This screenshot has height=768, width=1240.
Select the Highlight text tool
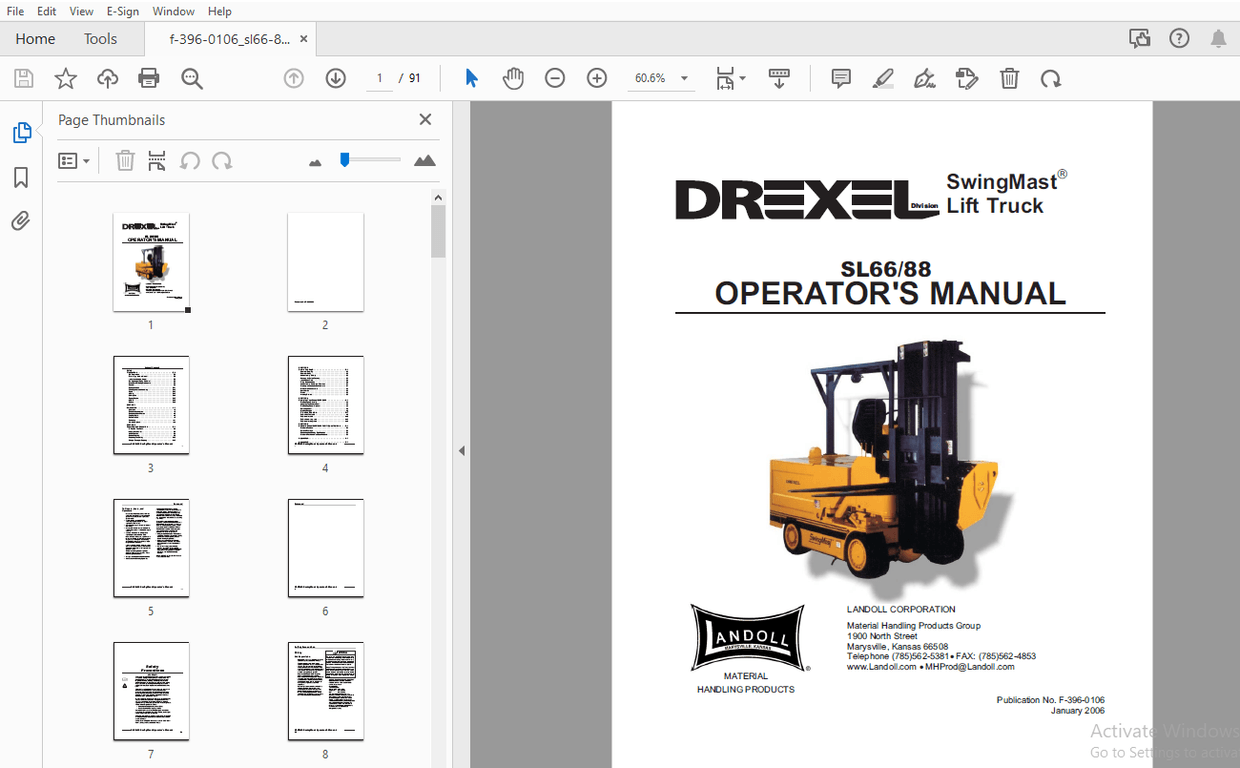[x=883, y=78]
